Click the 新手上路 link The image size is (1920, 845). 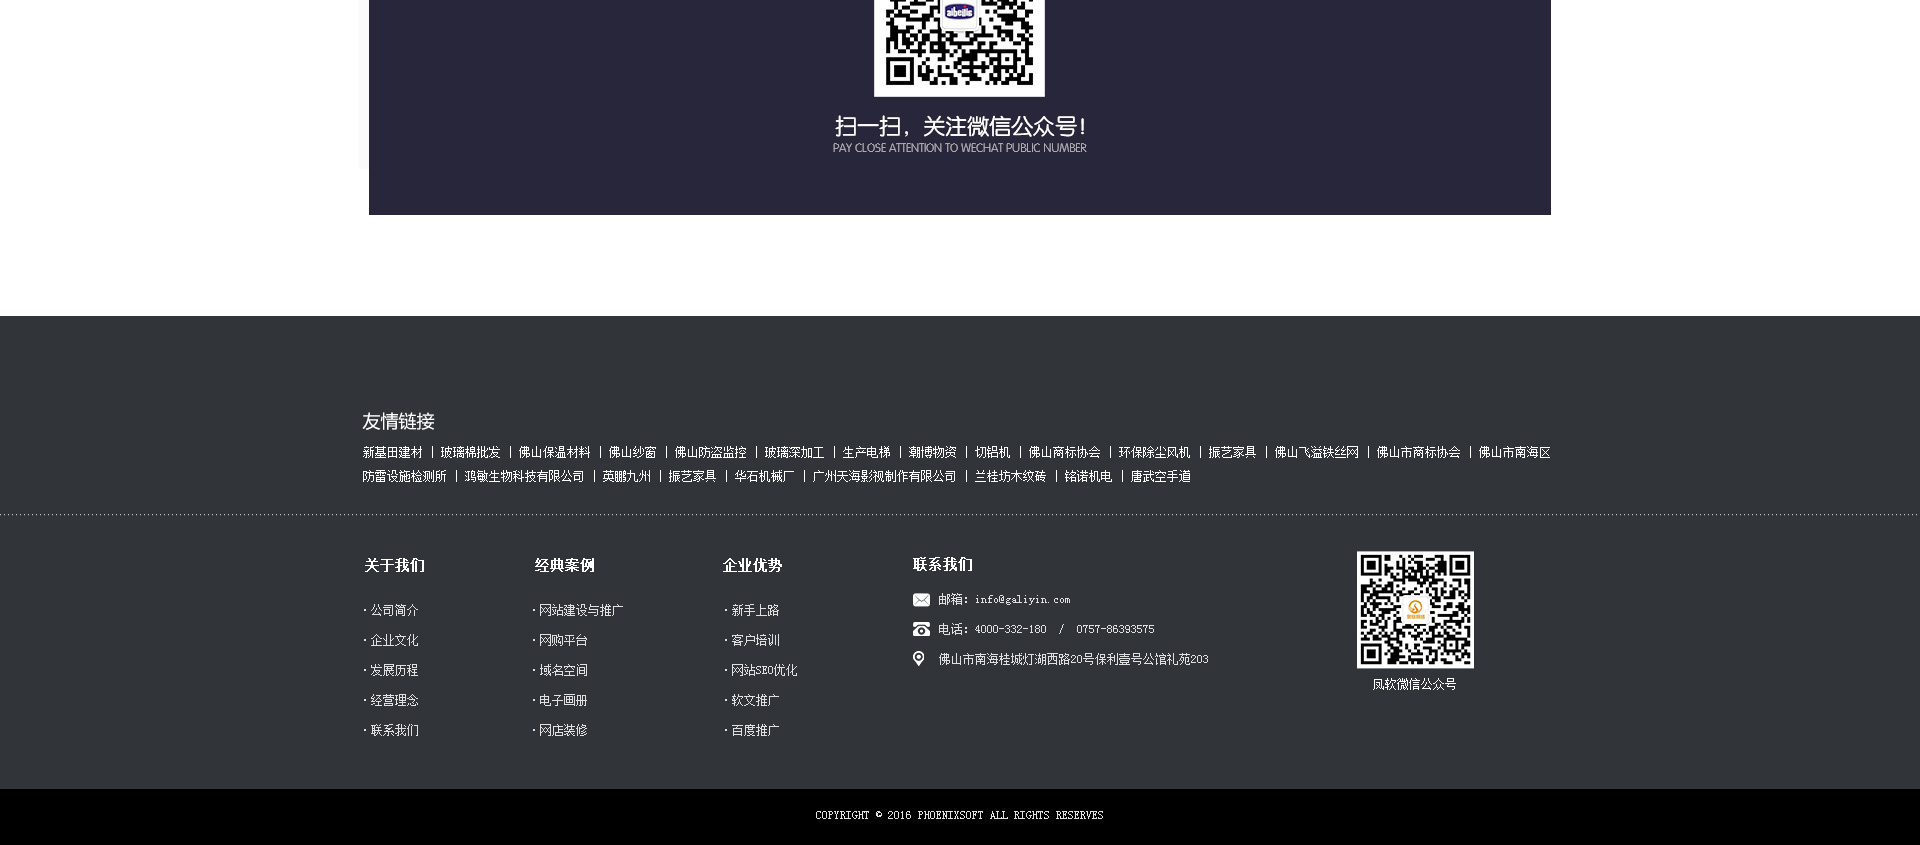[755, 610]
